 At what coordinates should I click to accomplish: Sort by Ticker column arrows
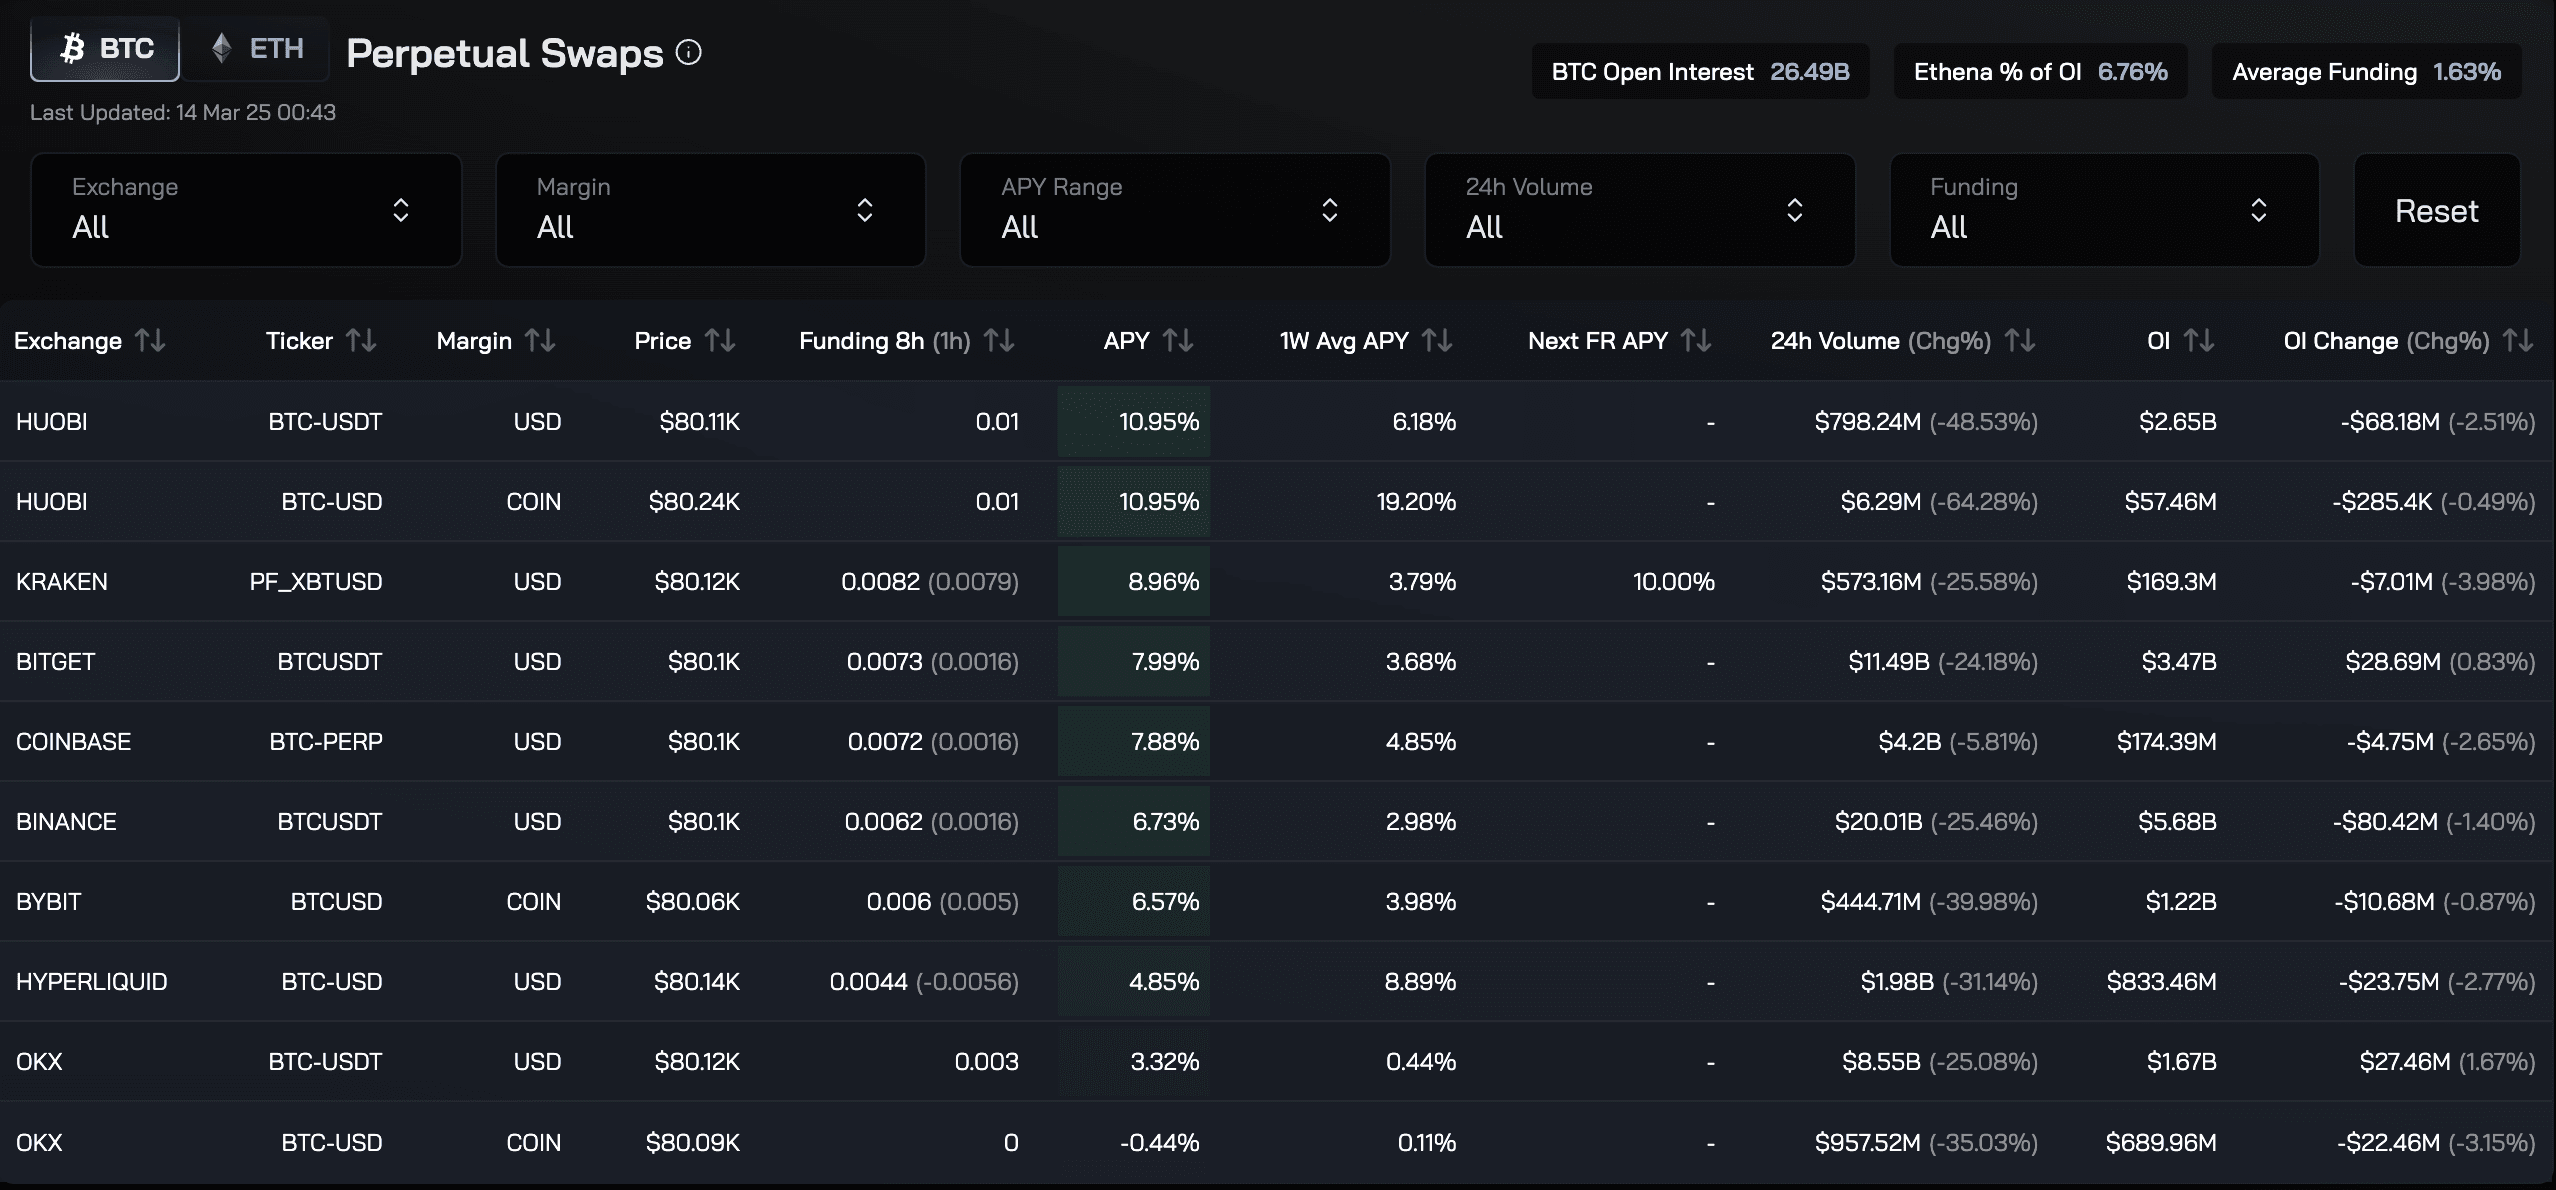coord(361,341)
